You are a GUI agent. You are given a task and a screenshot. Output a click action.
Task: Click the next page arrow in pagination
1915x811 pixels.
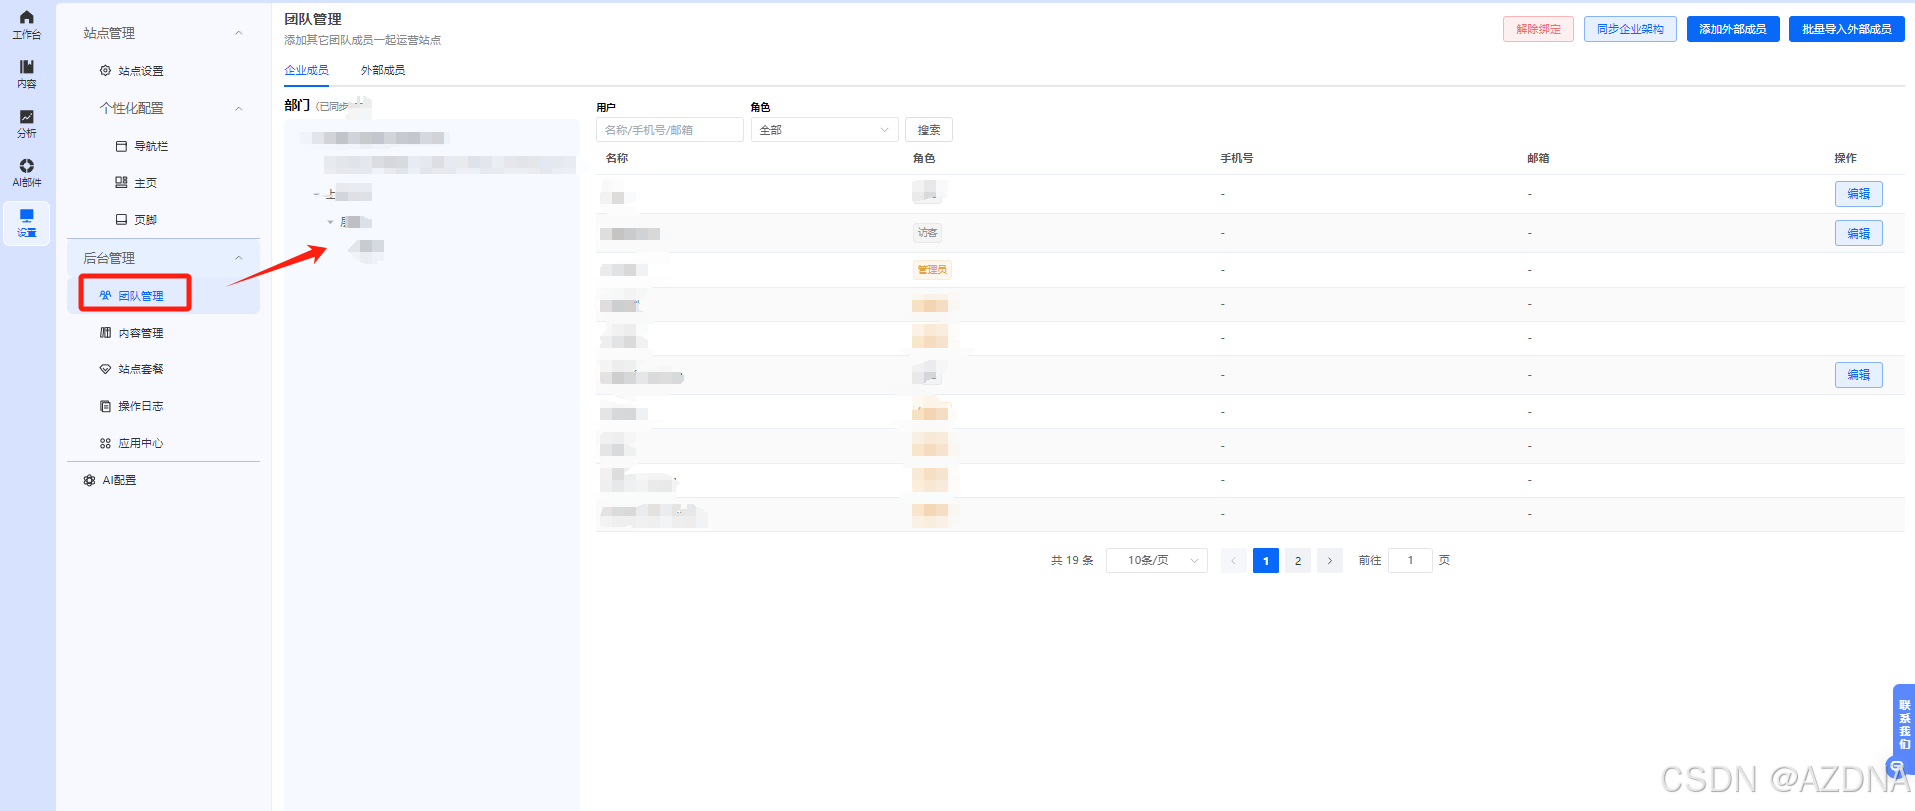[x=1330, y=561]
